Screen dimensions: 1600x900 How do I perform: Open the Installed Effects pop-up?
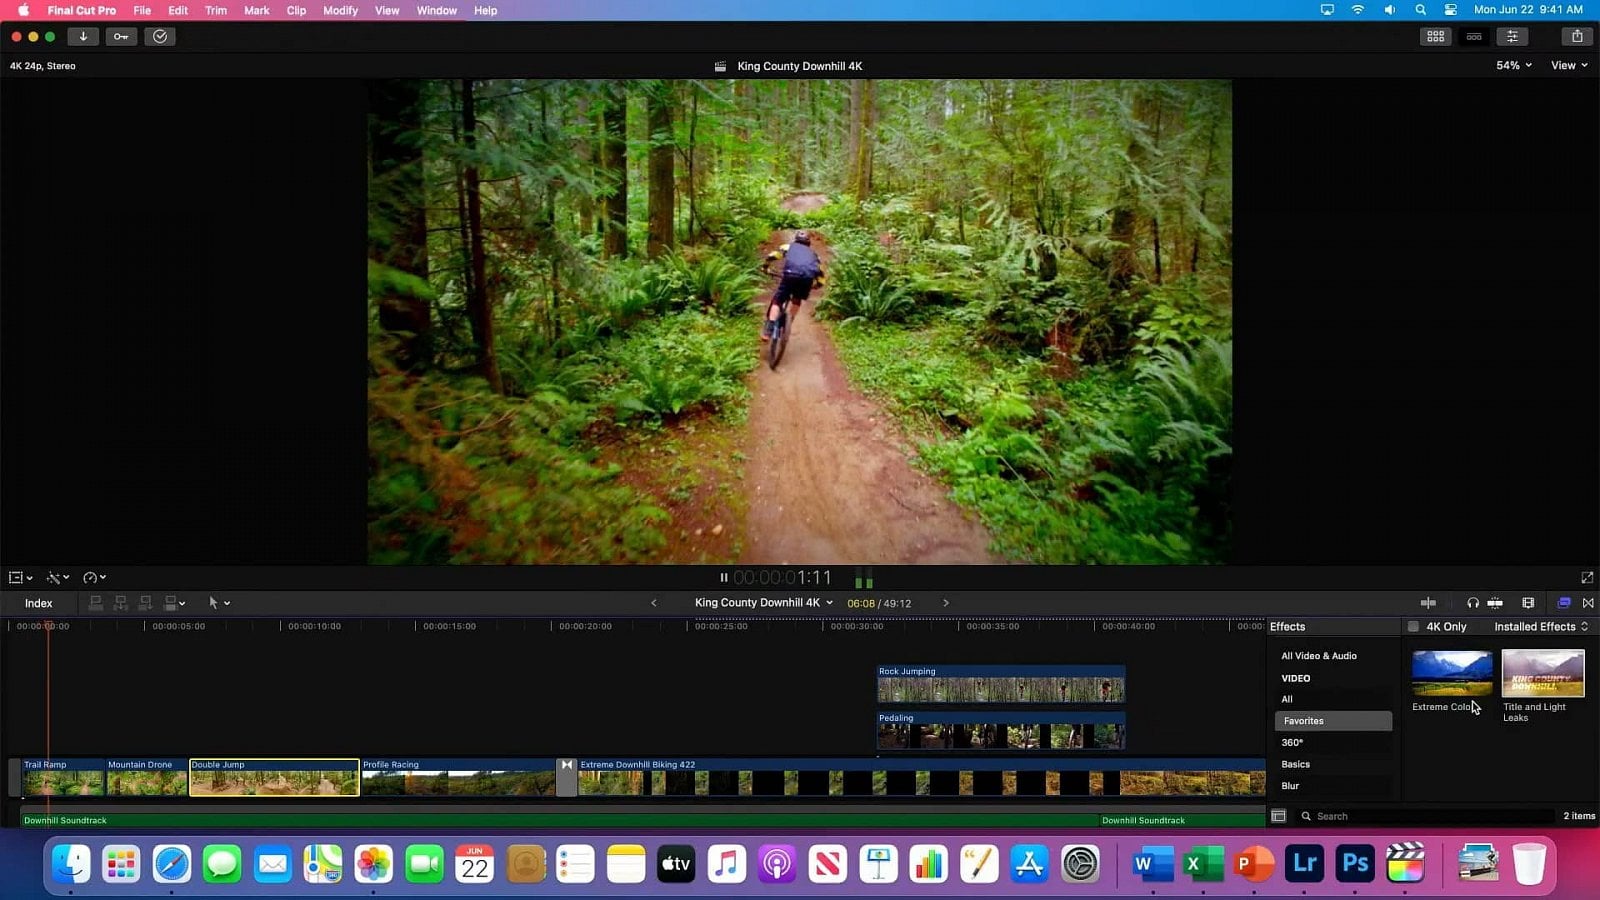coord(1541,627)
